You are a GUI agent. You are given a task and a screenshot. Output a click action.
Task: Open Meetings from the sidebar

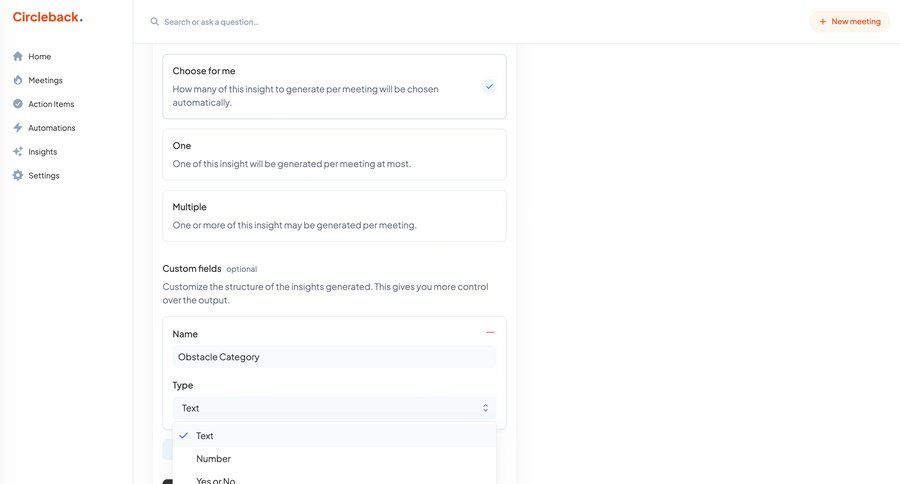45,80
